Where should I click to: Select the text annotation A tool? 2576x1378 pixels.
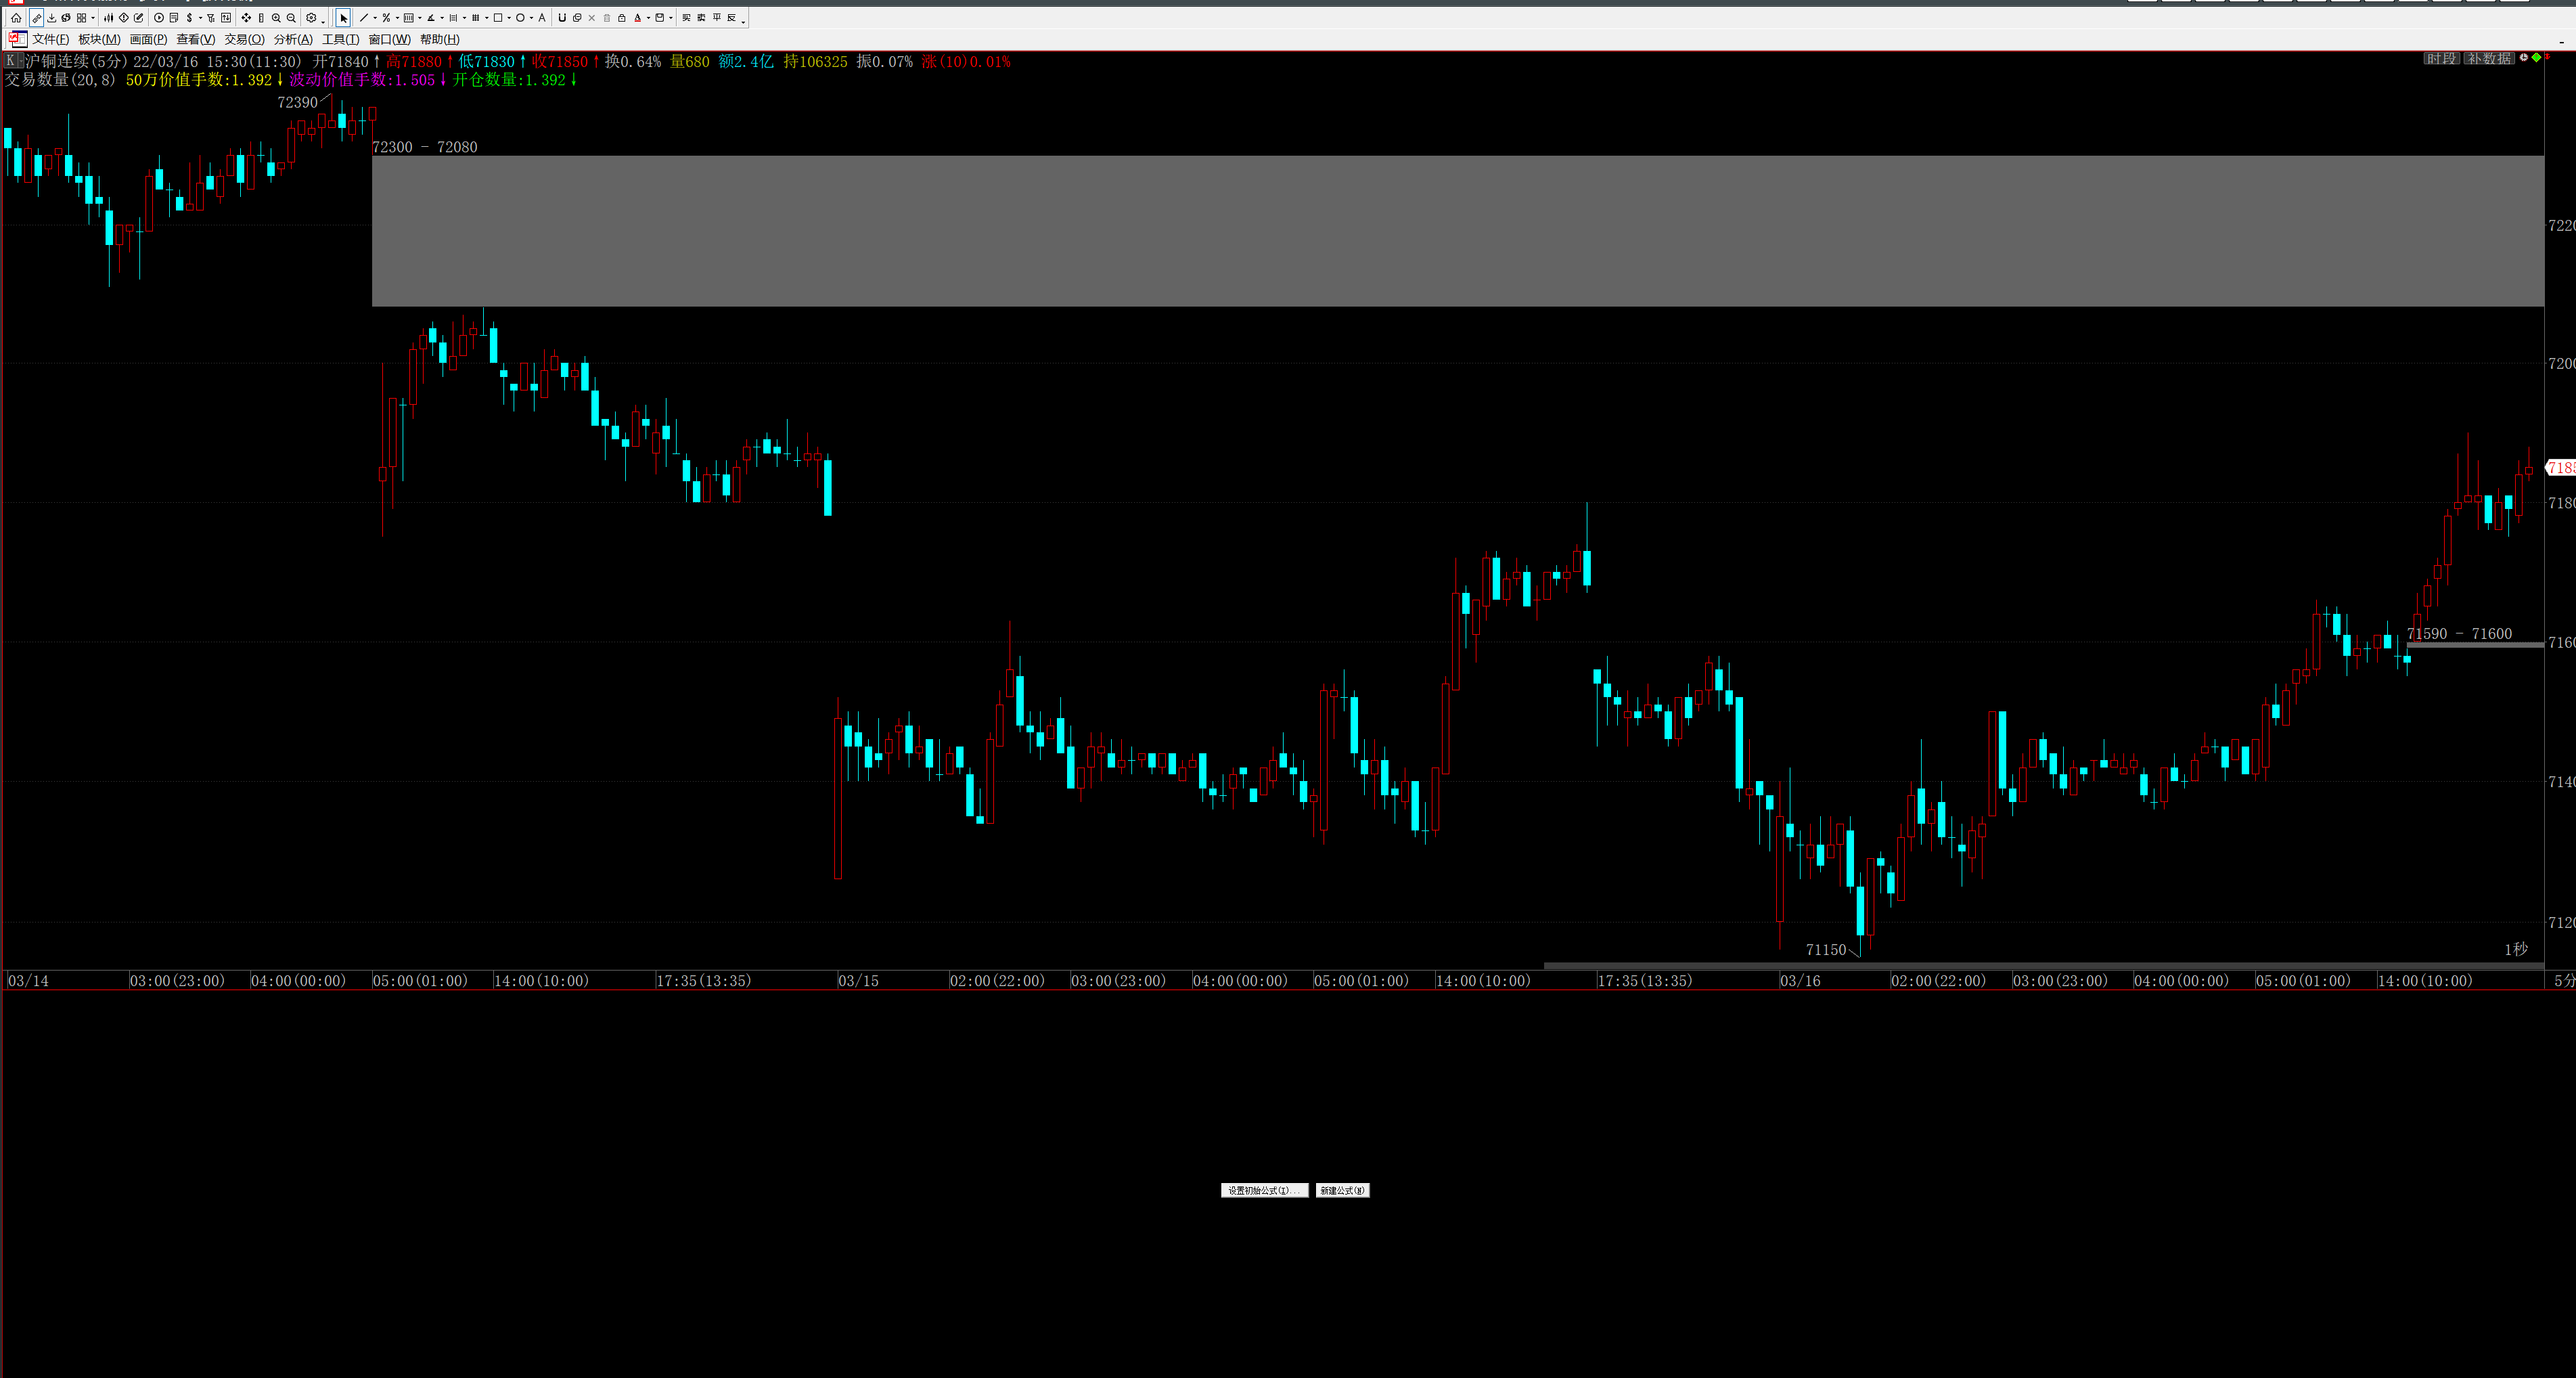pos(542,18)
